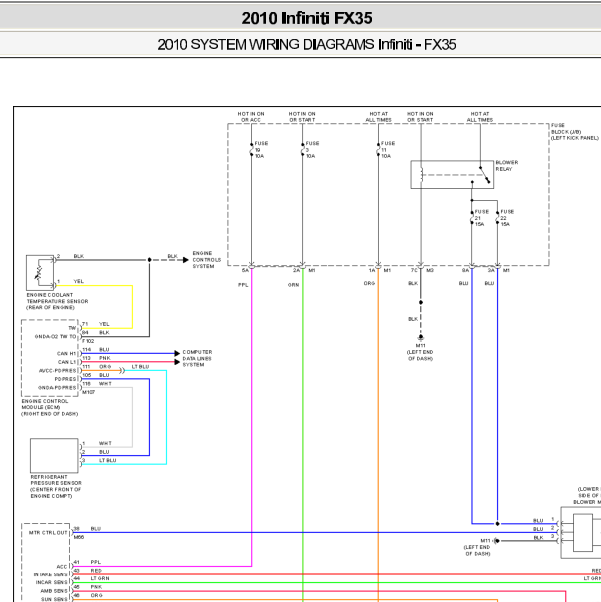The height and width of the screenshot is (602, 601).
Task: Select pin "113 PNK" on the ECM
Action: 96,358
